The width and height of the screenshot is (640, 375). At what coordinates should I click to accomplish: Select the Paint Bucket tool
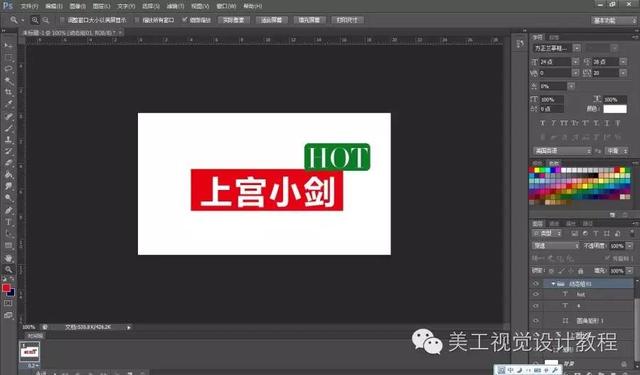coord(8,175)
